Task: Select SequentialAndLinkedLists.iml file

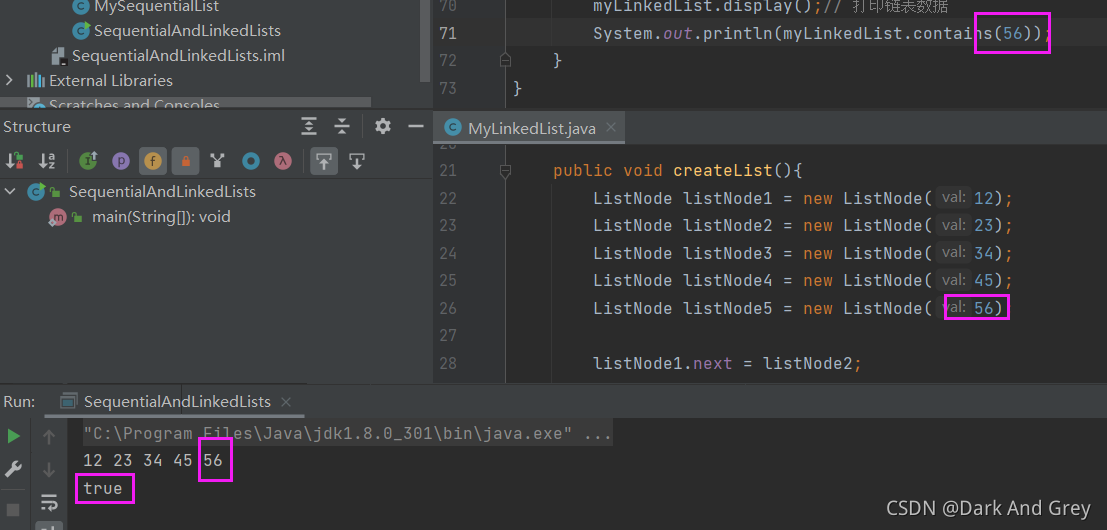Action: click(178, 55)
